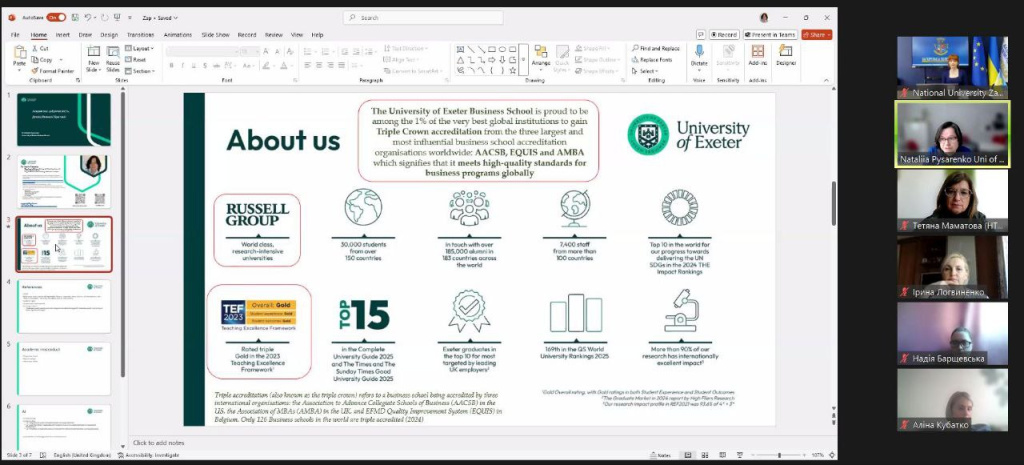Toggle Normal view in status bar
The height and width of the screenshot is (465, 1024).
(688, 455)
